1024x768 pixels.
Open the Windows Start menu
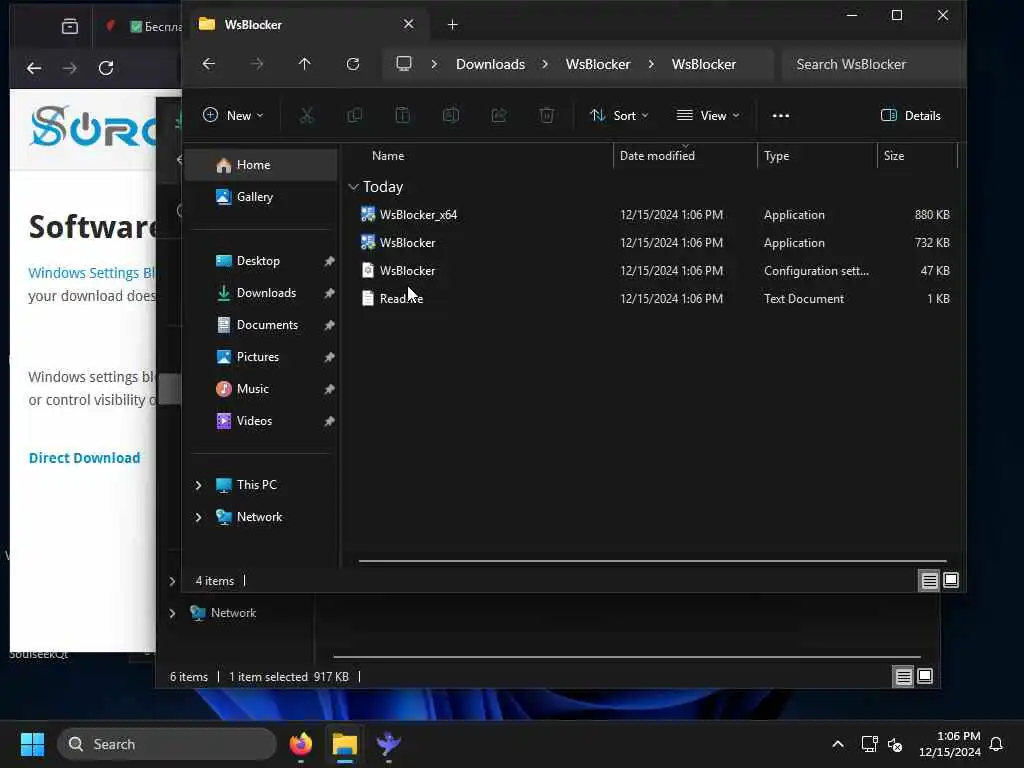tap(32, 744)
